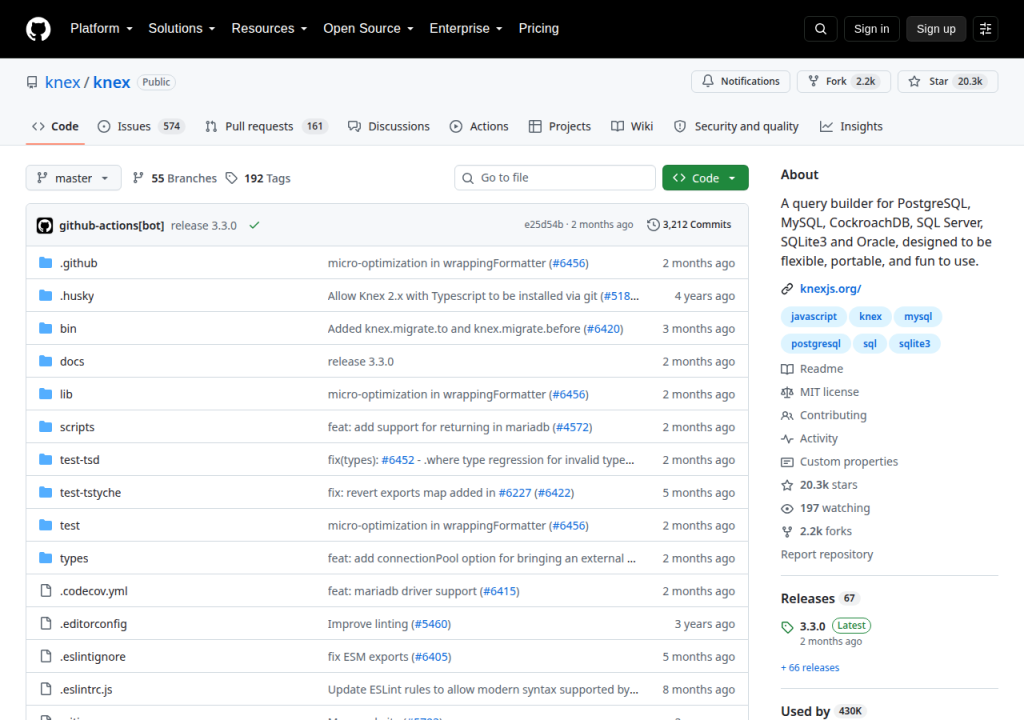The height and width of the screenshot is (720, 1024).
Task: Select the javascript topic tag
Action: pos(814,317)
